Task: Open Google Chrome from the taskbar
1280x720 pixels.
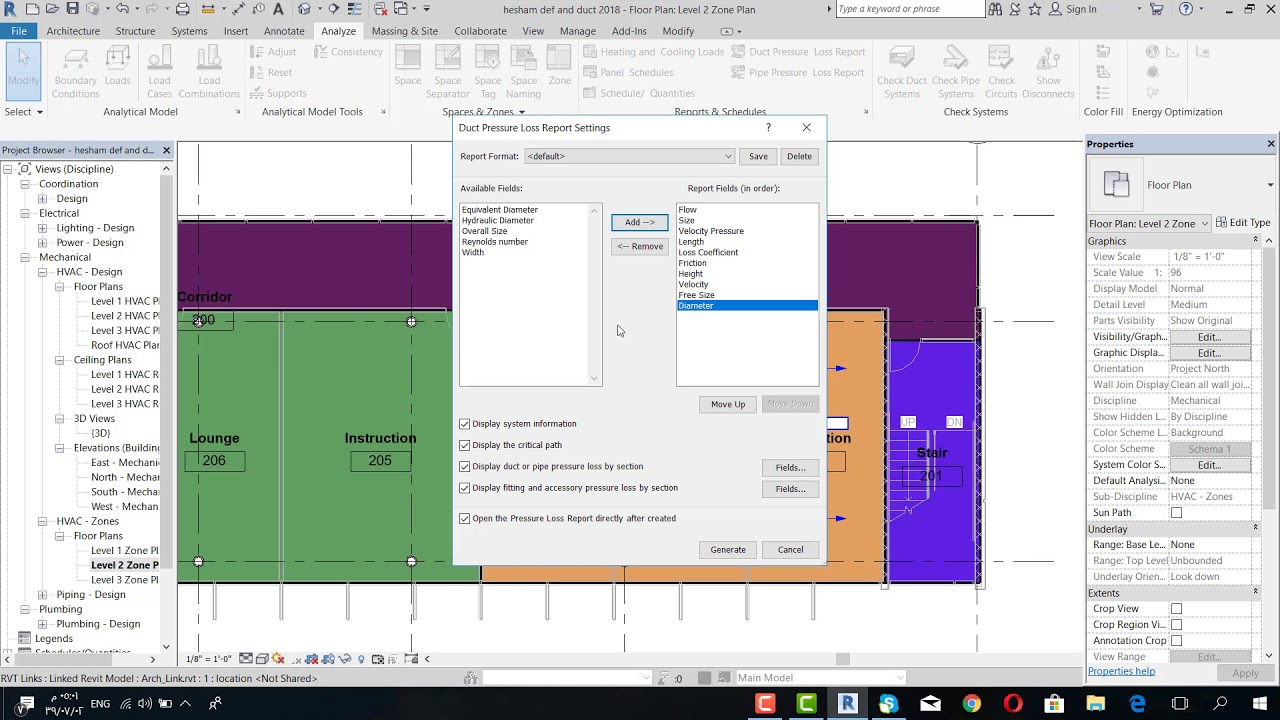Action: click(x=971, y=704)
